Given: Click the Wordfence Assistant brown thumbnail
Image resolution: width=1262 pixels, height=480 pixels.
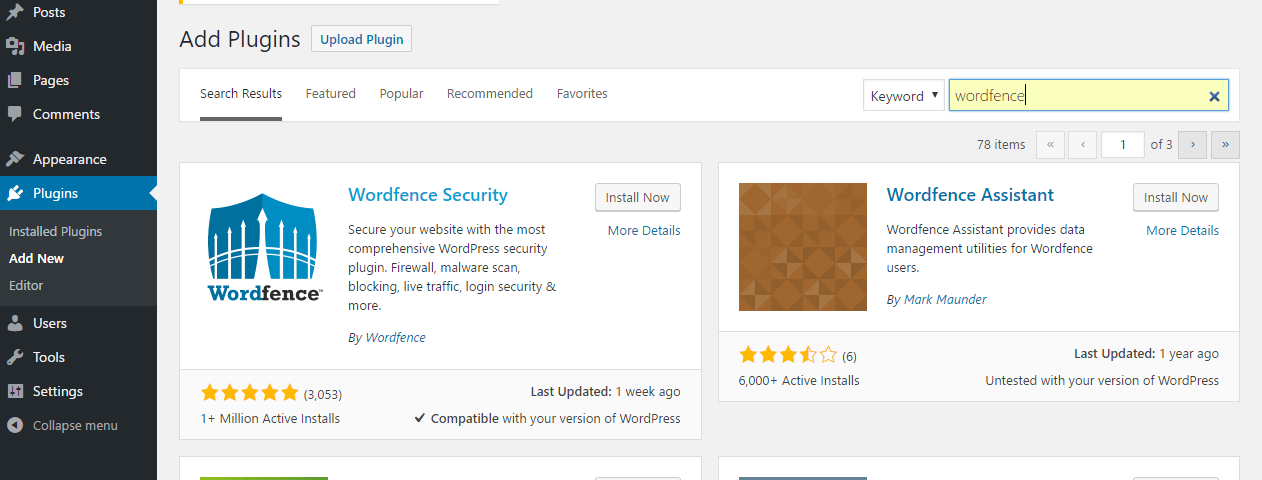Looking at the screenshot, I should click(x=803, y=247).
